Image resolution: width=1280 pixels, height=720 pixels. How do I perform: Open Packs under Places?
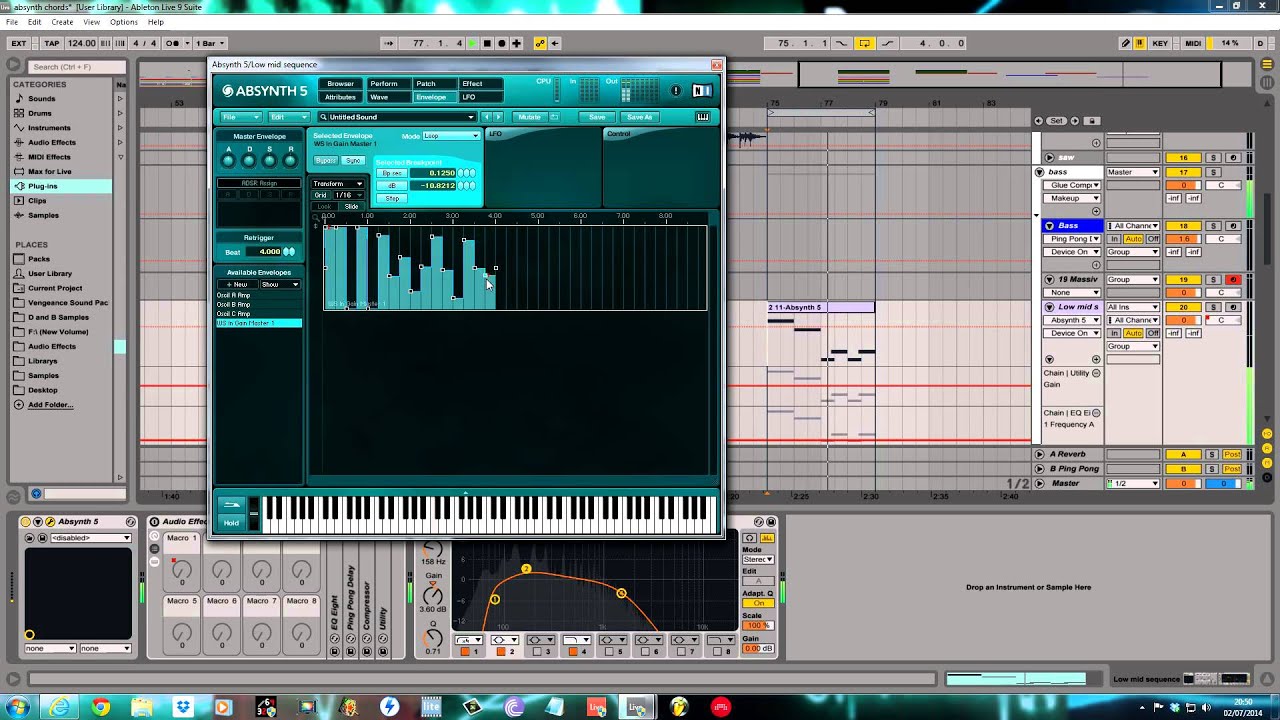39,259
